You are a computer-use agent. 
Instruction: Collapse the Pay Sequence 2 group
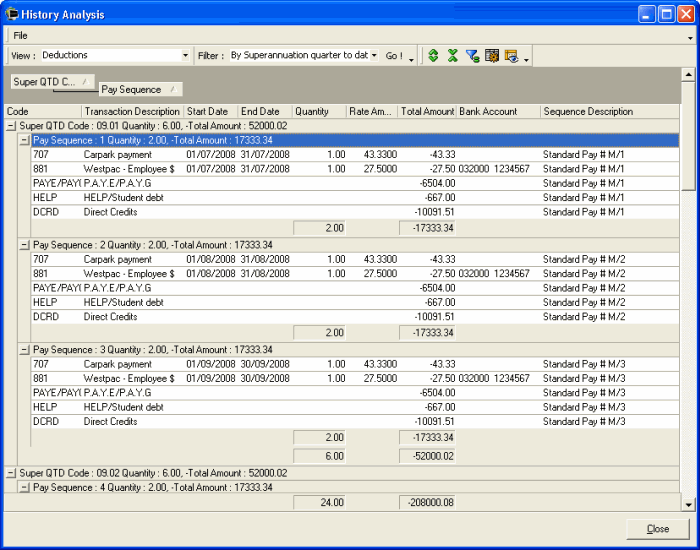[25, 245]
